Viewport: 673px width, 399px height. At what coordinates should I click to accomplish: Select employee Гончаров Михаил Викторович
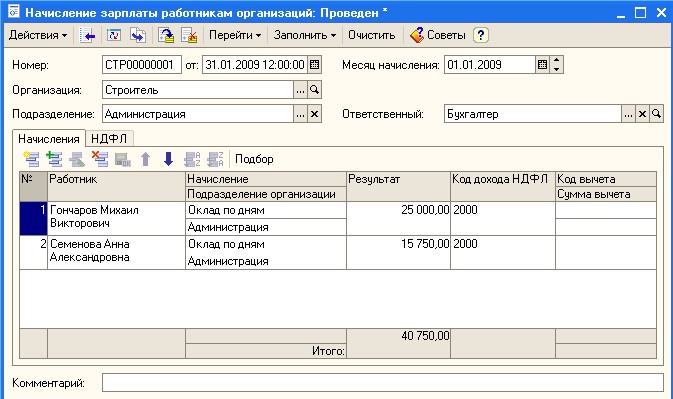(116, 218)
